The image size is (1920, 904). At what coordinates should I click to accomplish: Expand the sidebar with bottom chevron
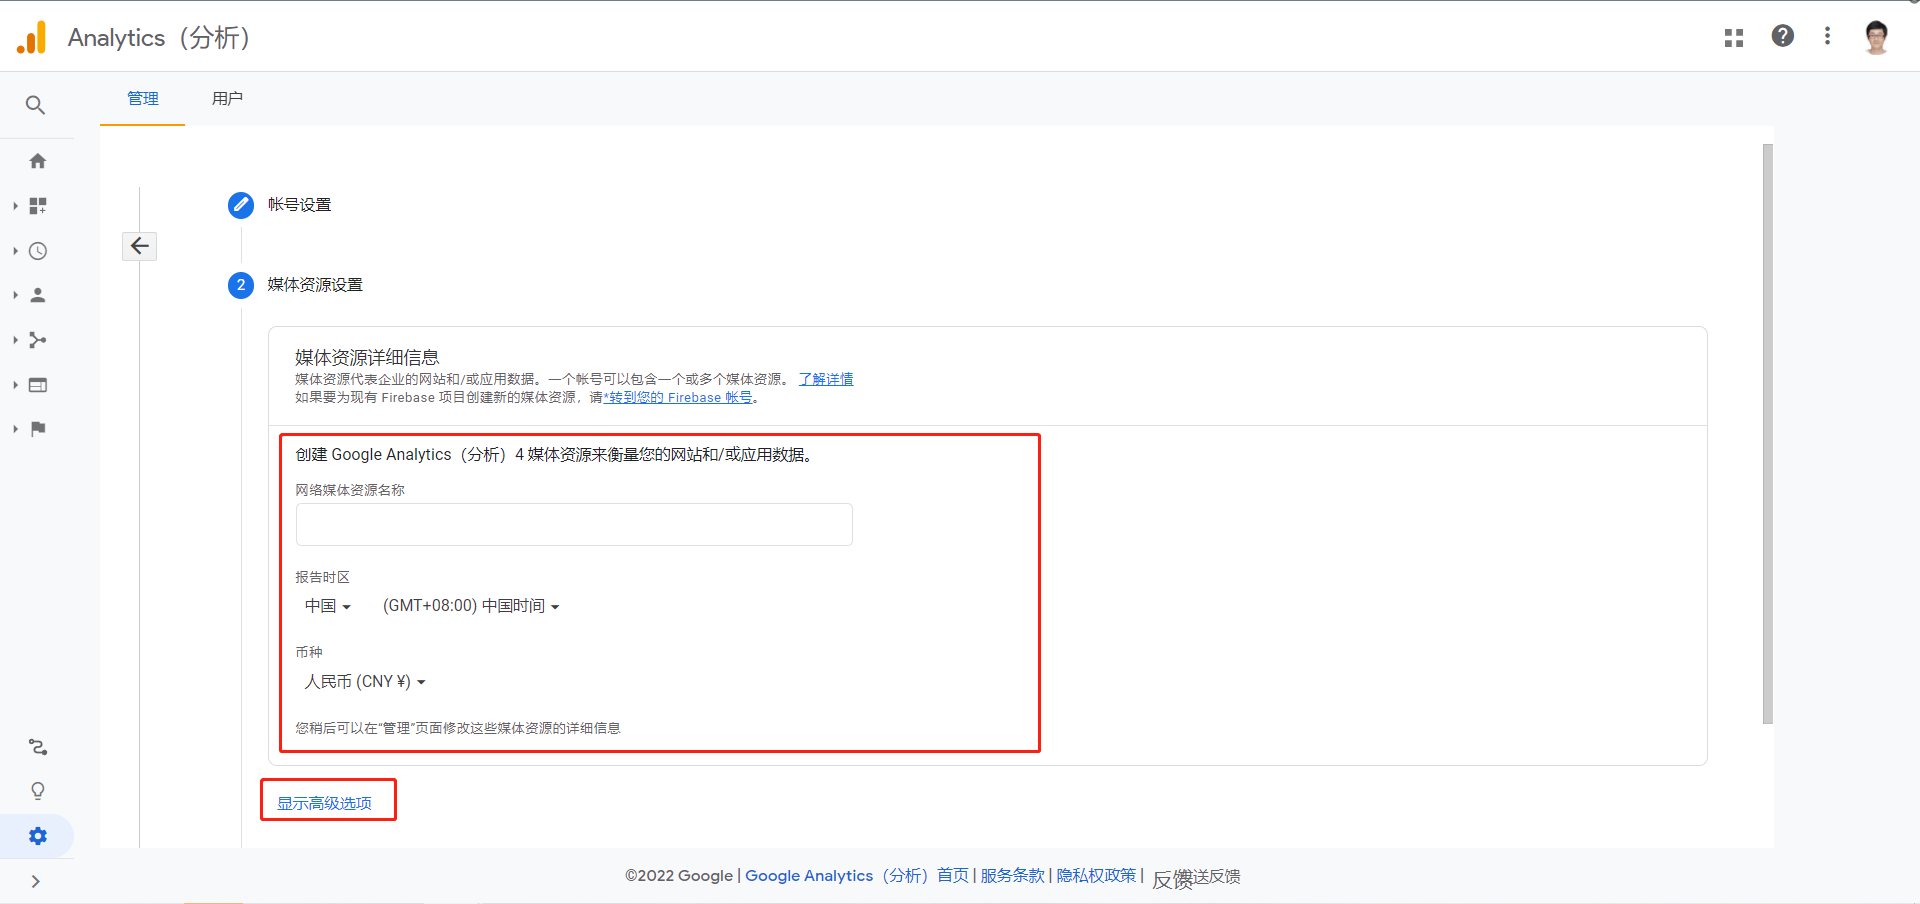pyautogui.click(x=35, y=881)
